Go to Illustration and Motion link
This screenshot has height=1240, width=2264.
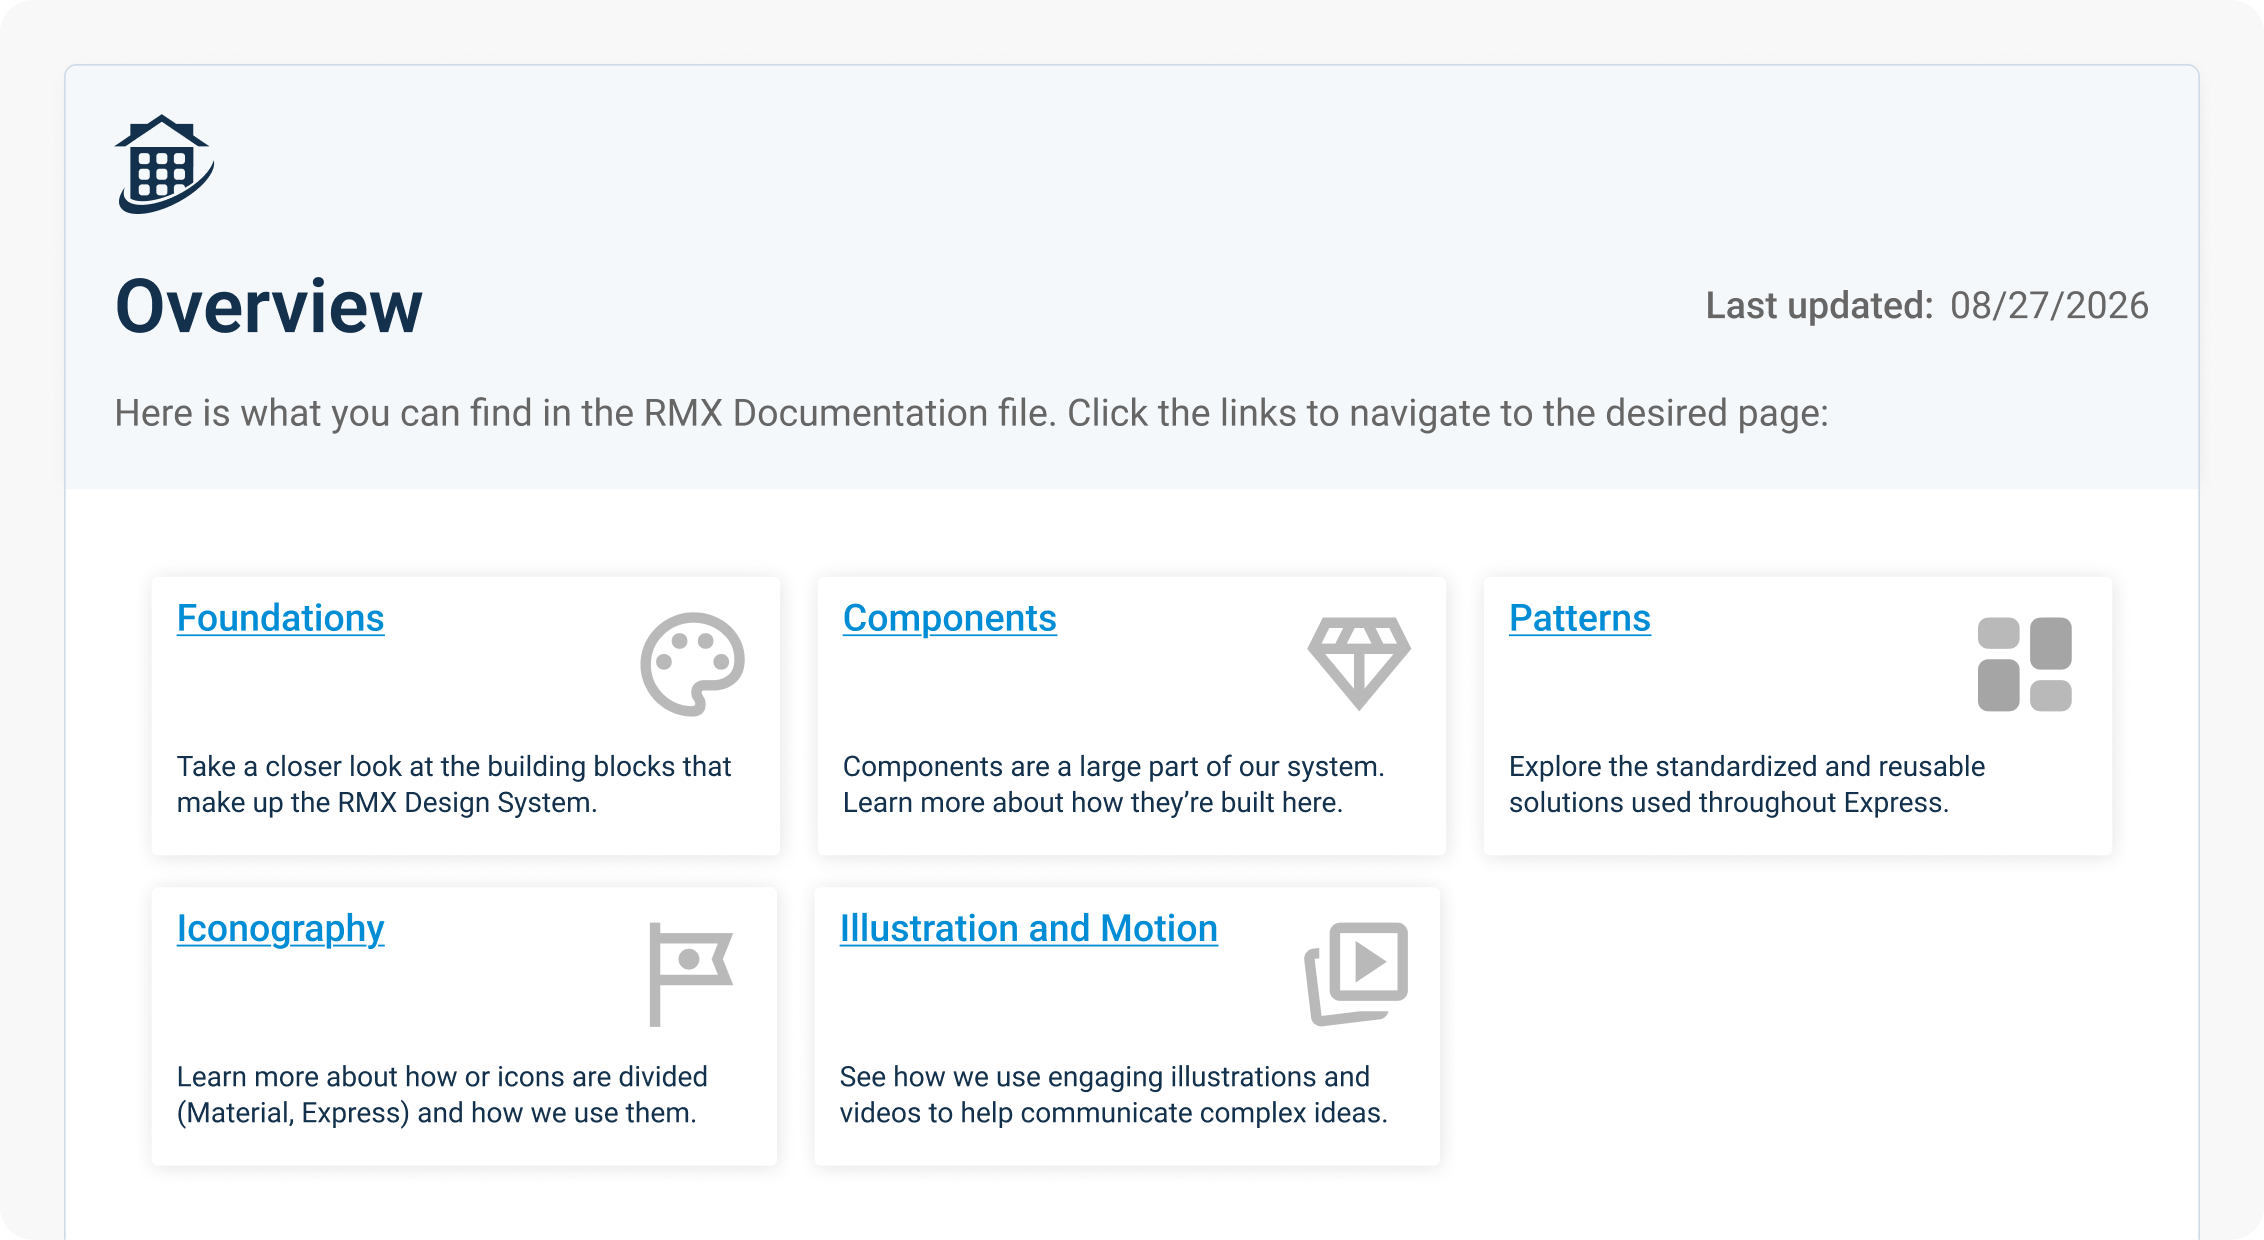(x=1028, y=929)
